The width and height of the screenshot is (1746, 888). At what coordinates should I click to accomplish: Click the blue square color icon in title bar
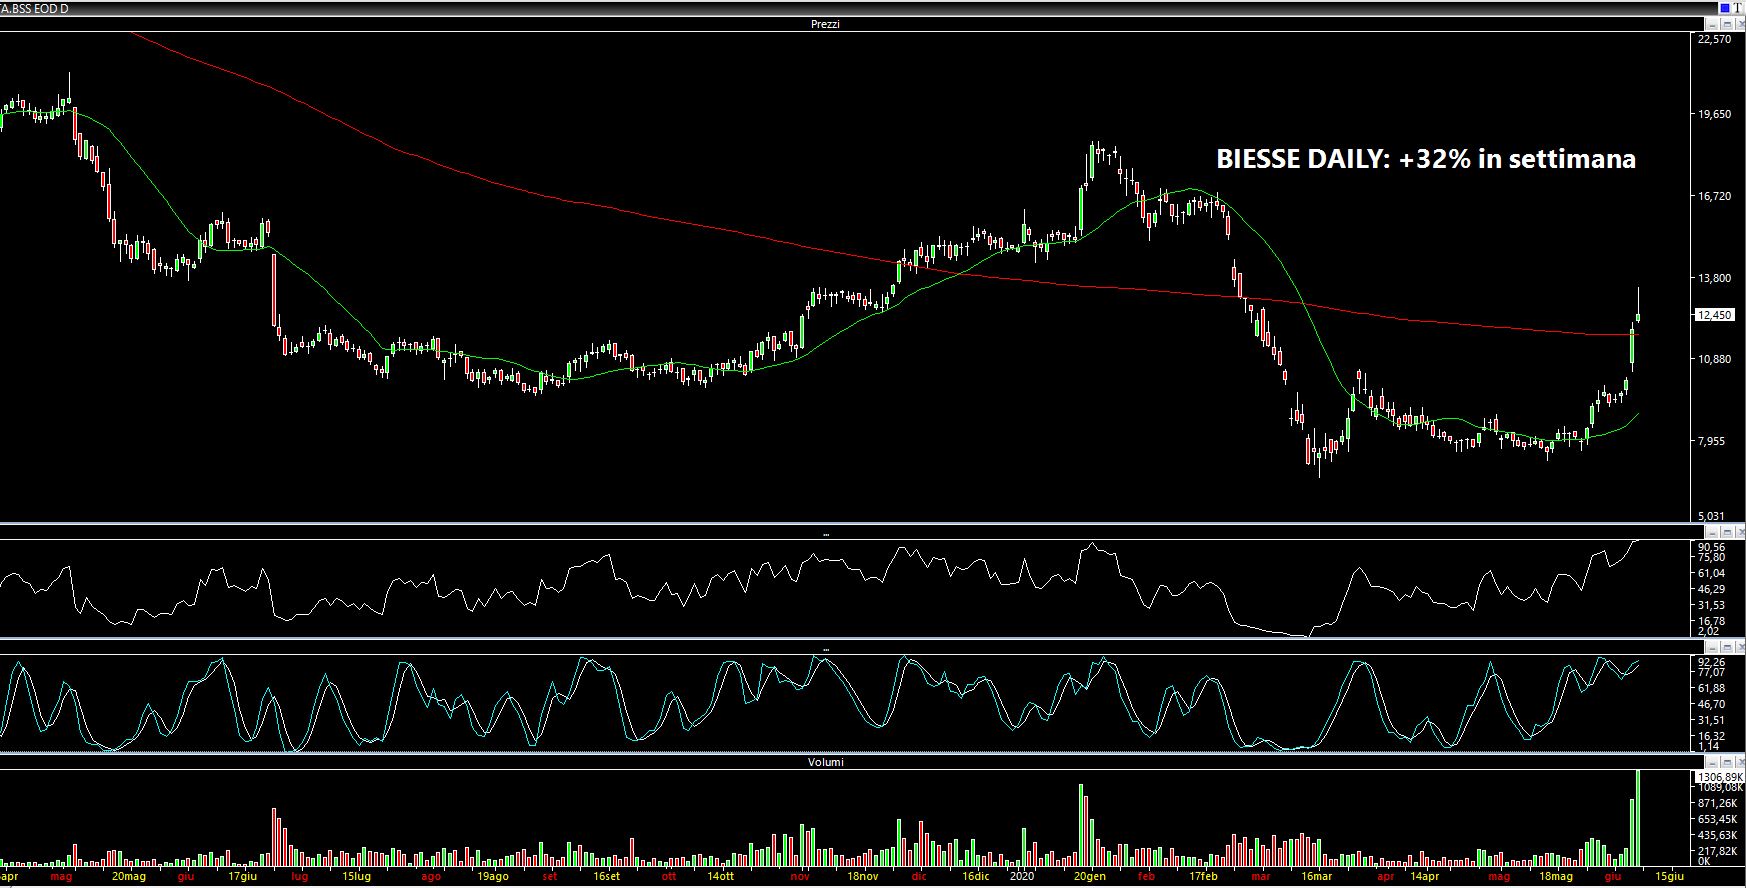tap(1724, 7)
